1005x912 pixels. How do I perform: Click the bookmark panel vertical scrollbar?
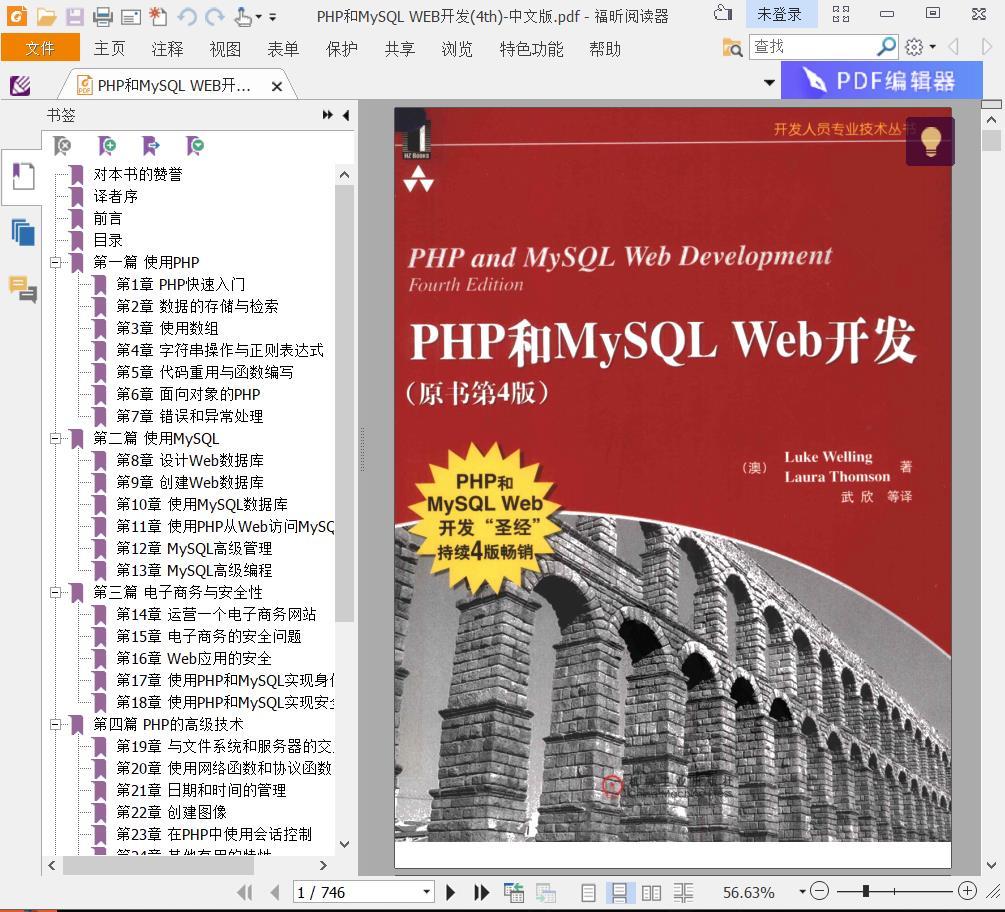[x=344, y=404]
